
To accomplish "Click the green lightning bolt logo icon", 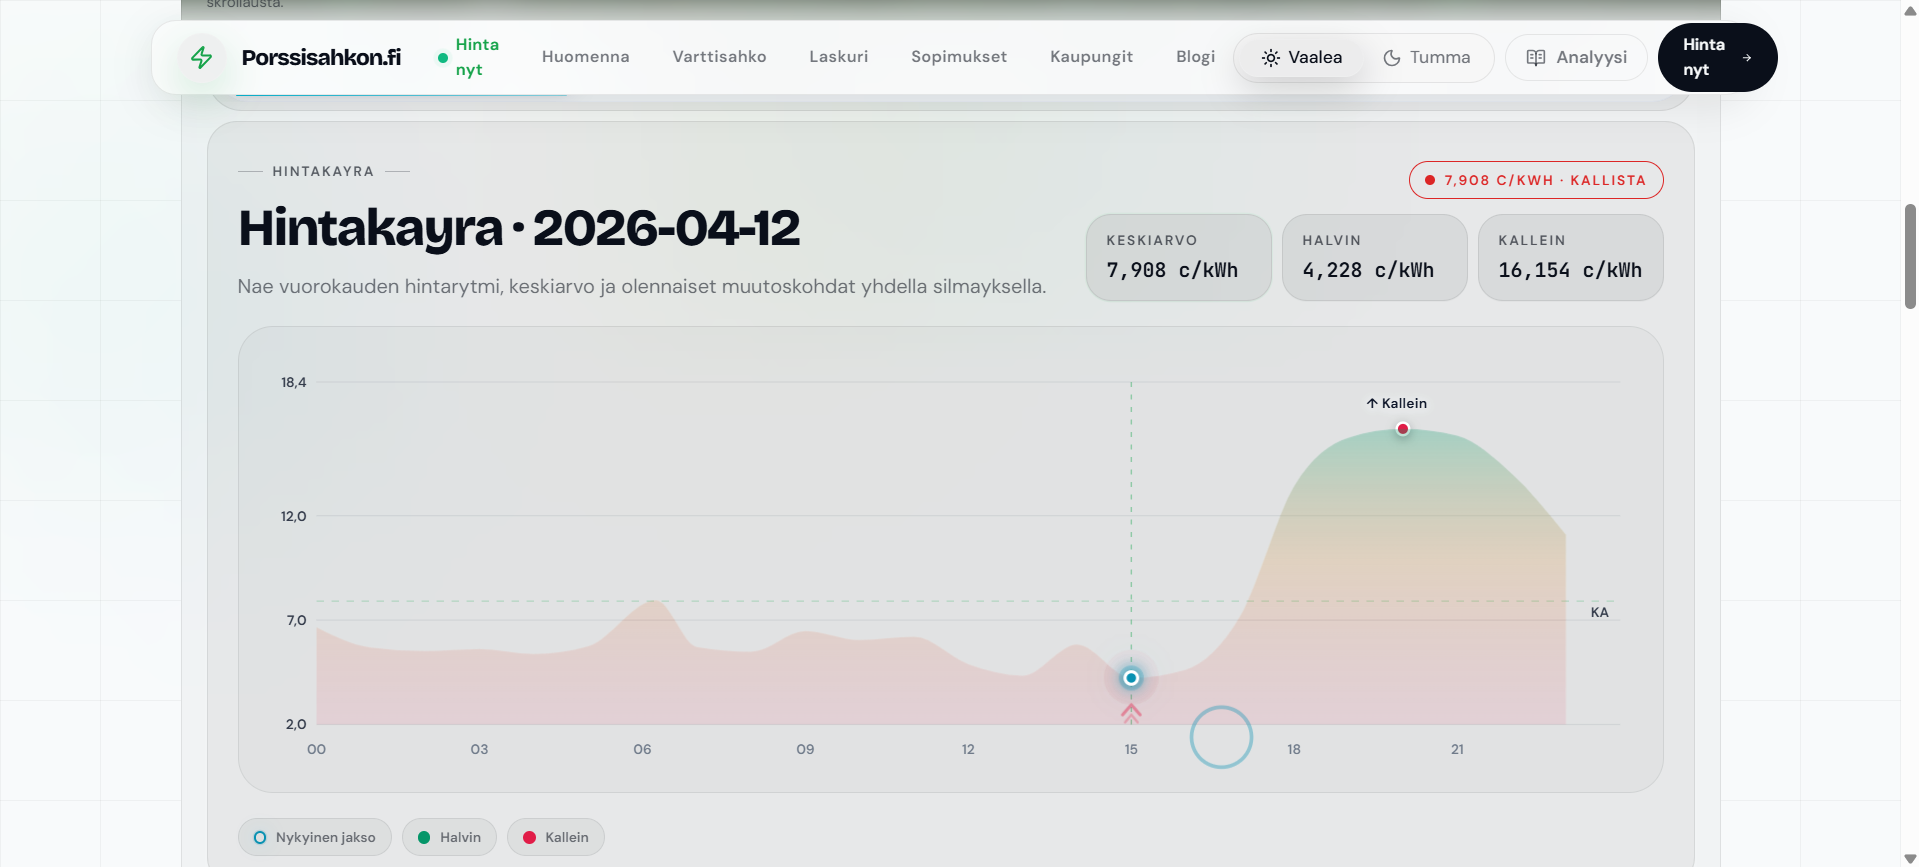I will pyautogui.click(x=202, y=57).
